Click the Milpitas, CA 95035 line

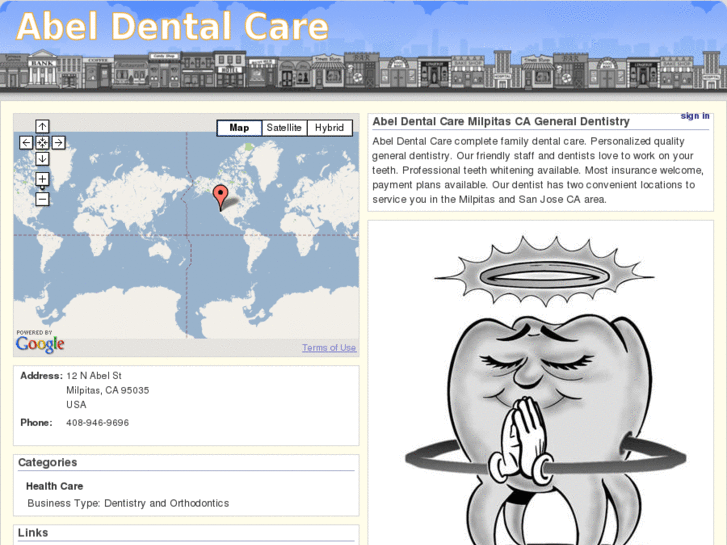(108, 390)
